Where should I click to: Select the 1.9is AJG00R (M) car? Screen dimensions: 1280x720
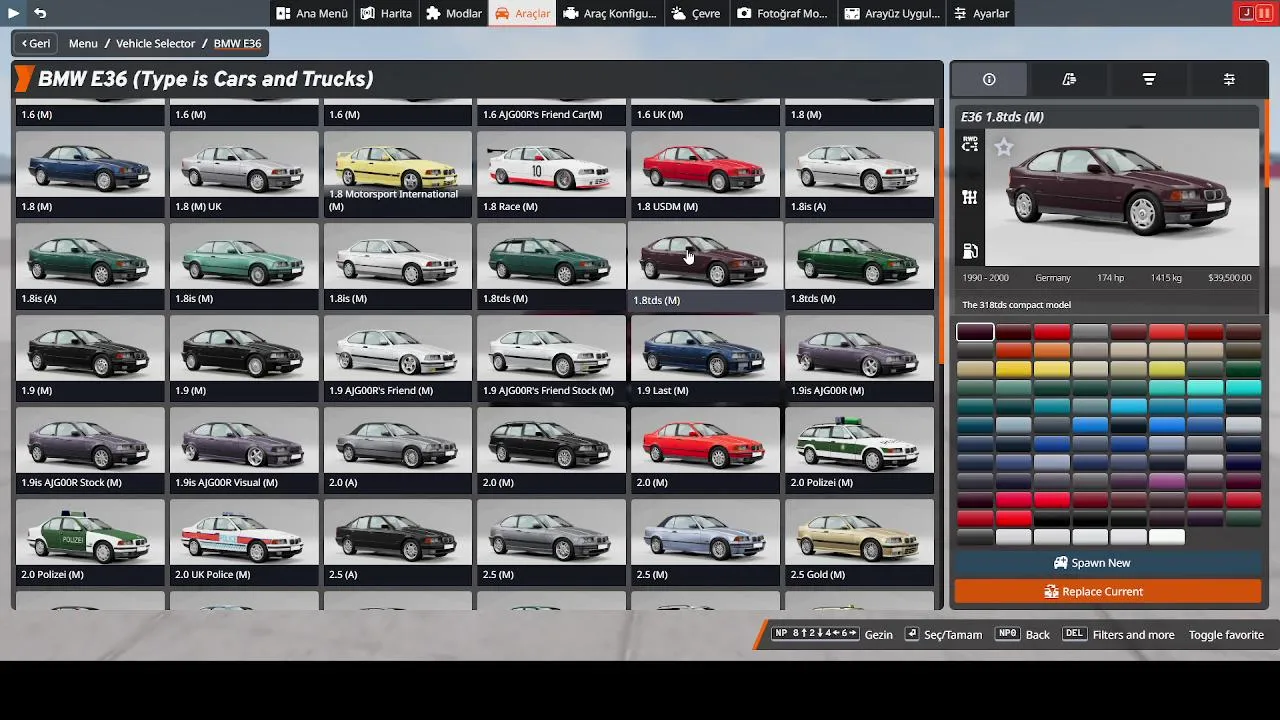click(860, 359)
